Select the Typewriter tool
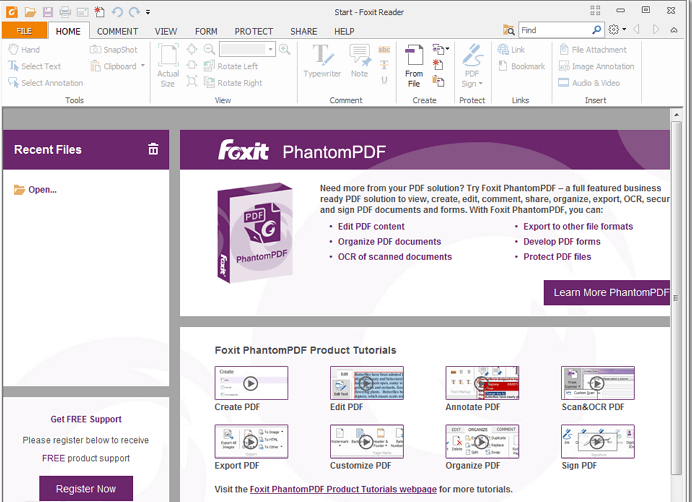 pyautogui.click(x=322, y=61)
